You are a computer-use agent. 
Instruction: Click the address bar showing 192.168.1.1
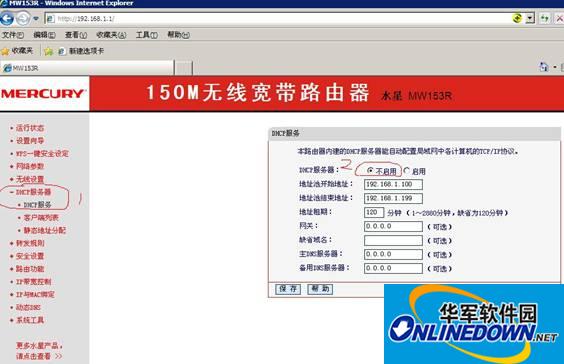point(277,19)
